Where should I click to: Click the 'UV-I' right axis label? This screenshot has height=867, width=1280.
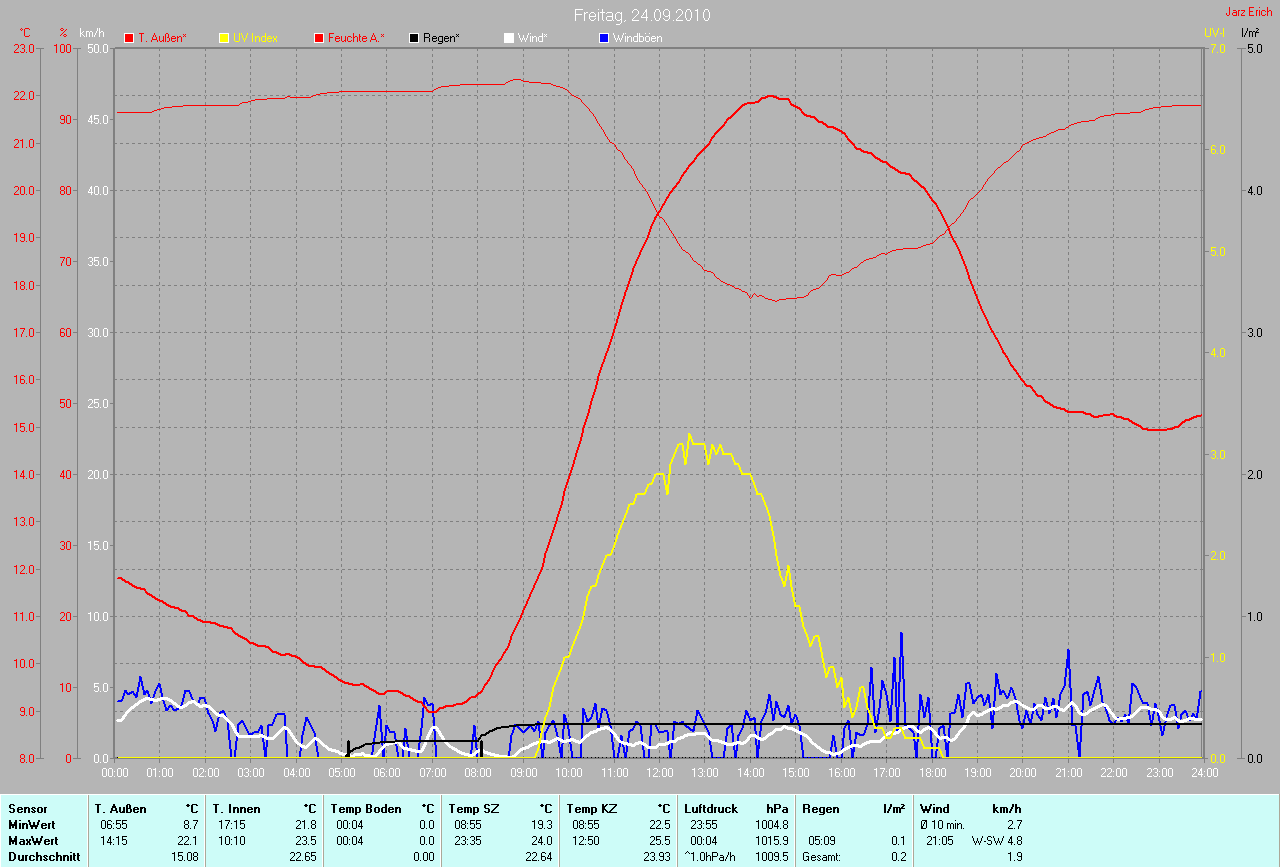(x=1214, y=33)
